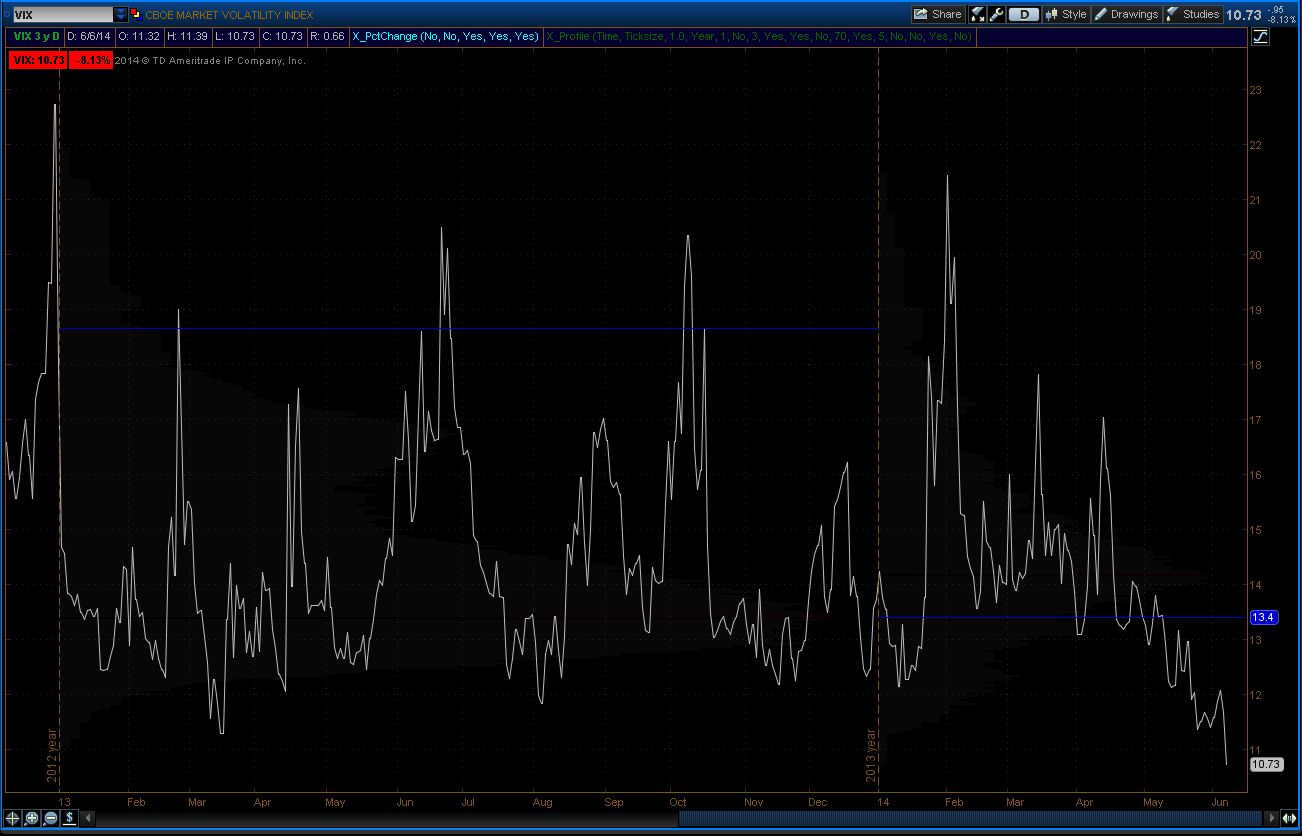This screenshot has width=1302, height=836.
Task: Click the VIX 3 y D label
Action: click(x=36, y=36)
